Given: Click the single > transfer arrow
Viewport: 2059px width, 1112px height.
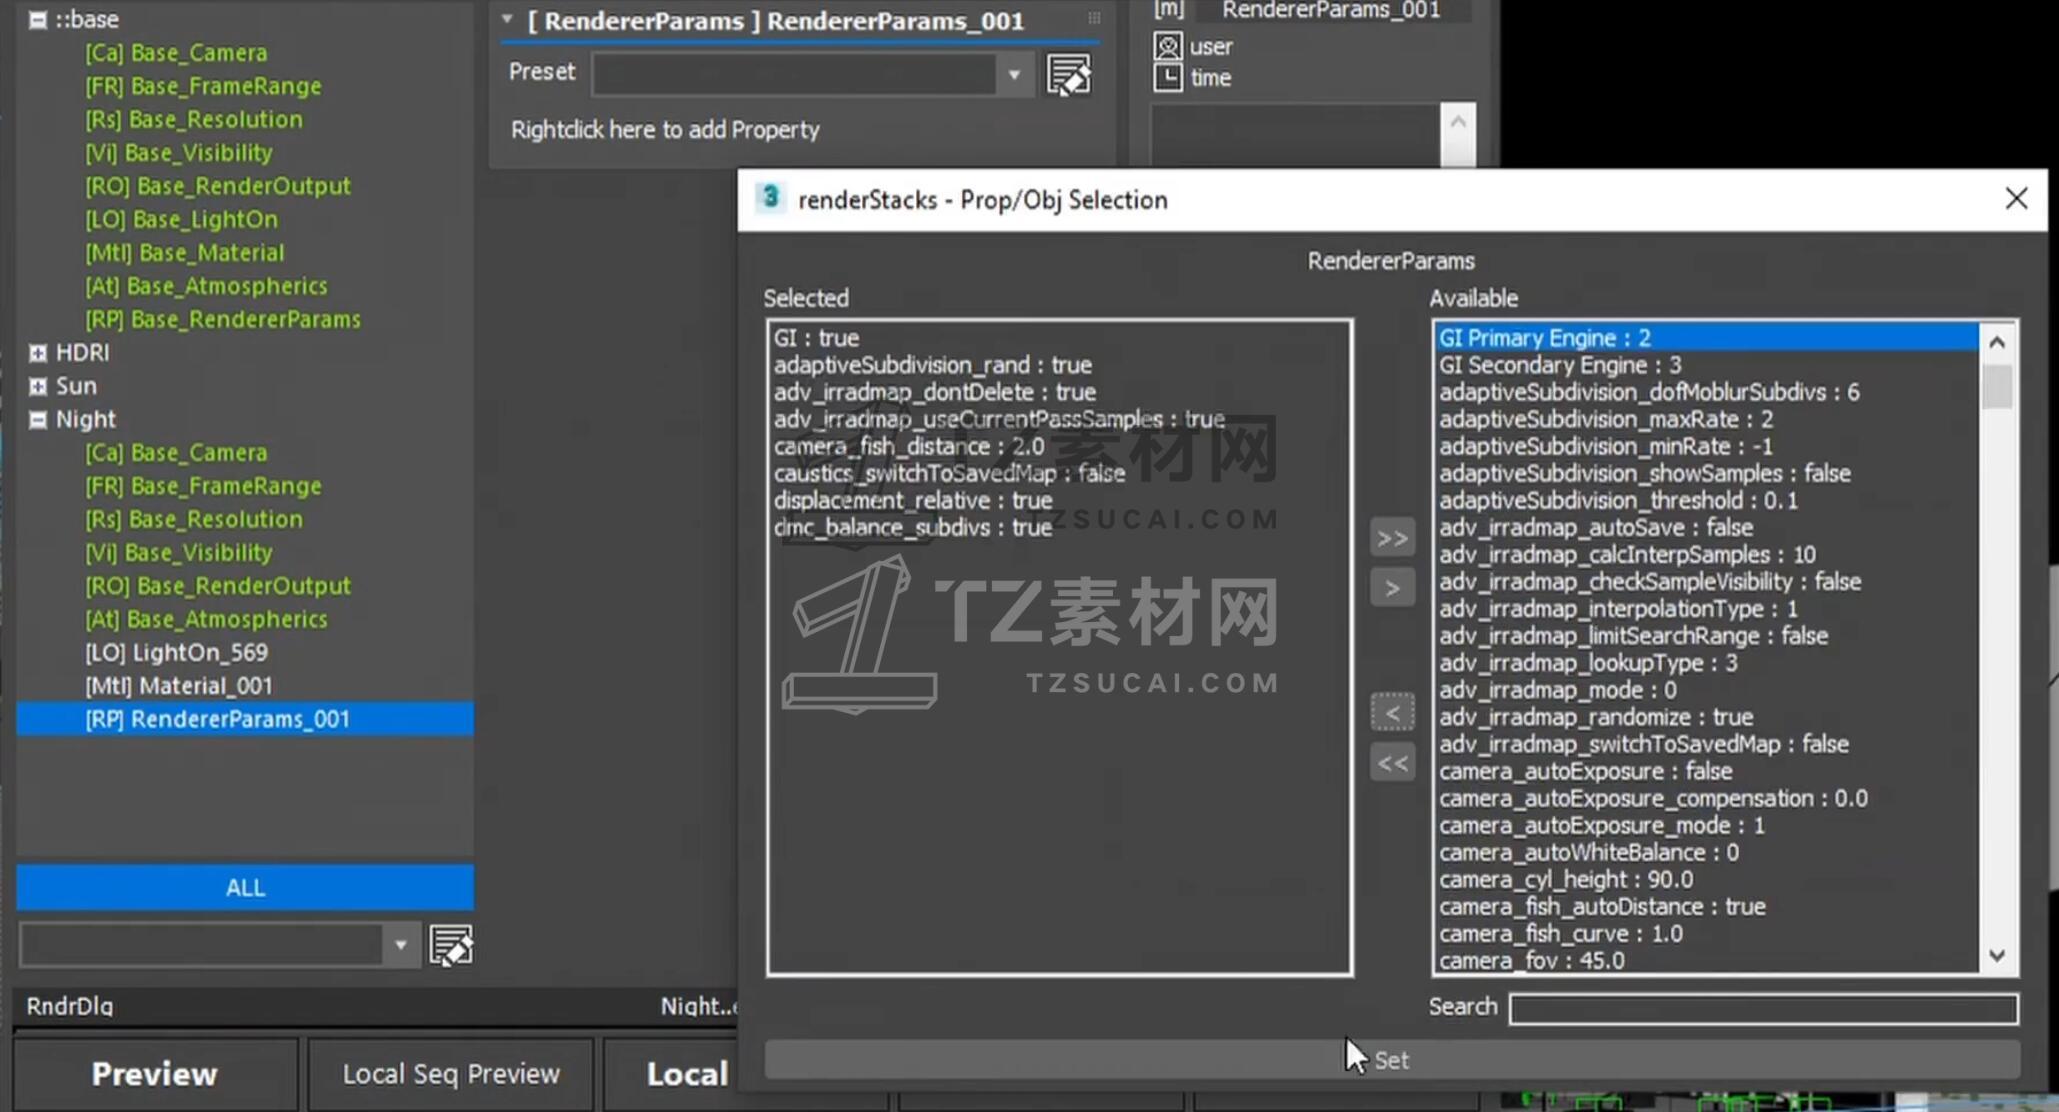Looking at the screenshot, I should point(1392,588).
